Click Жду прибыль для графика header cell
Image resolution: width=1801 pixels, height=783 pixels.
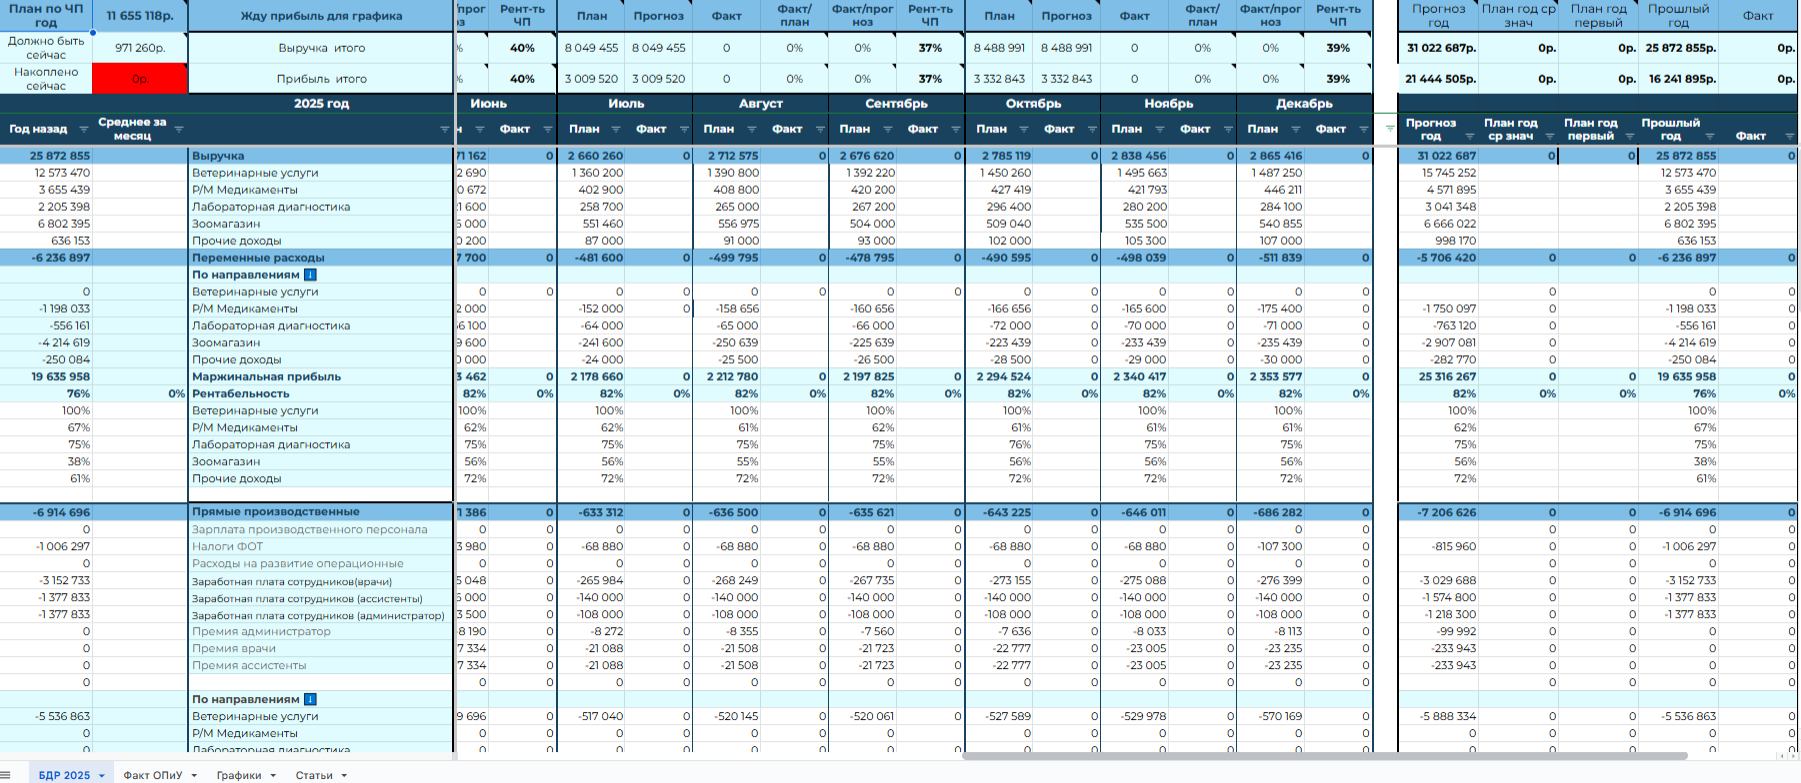click(321, 16)
